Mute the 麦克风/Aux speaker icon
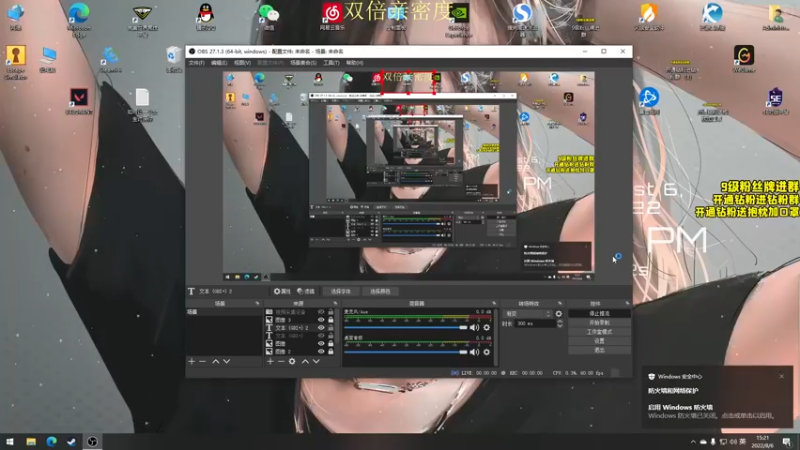Screen dimensions: 800x450 click(474, 328)
